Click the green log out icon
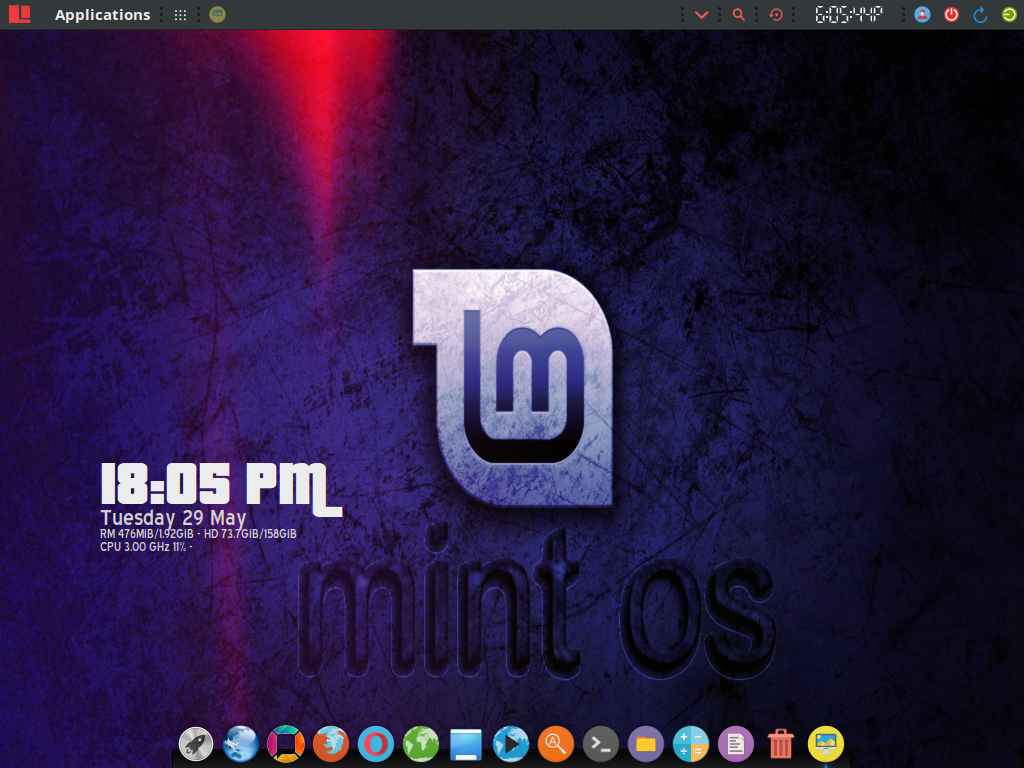The height and width of the screenshot is (768, 1024). (1009, 14)
